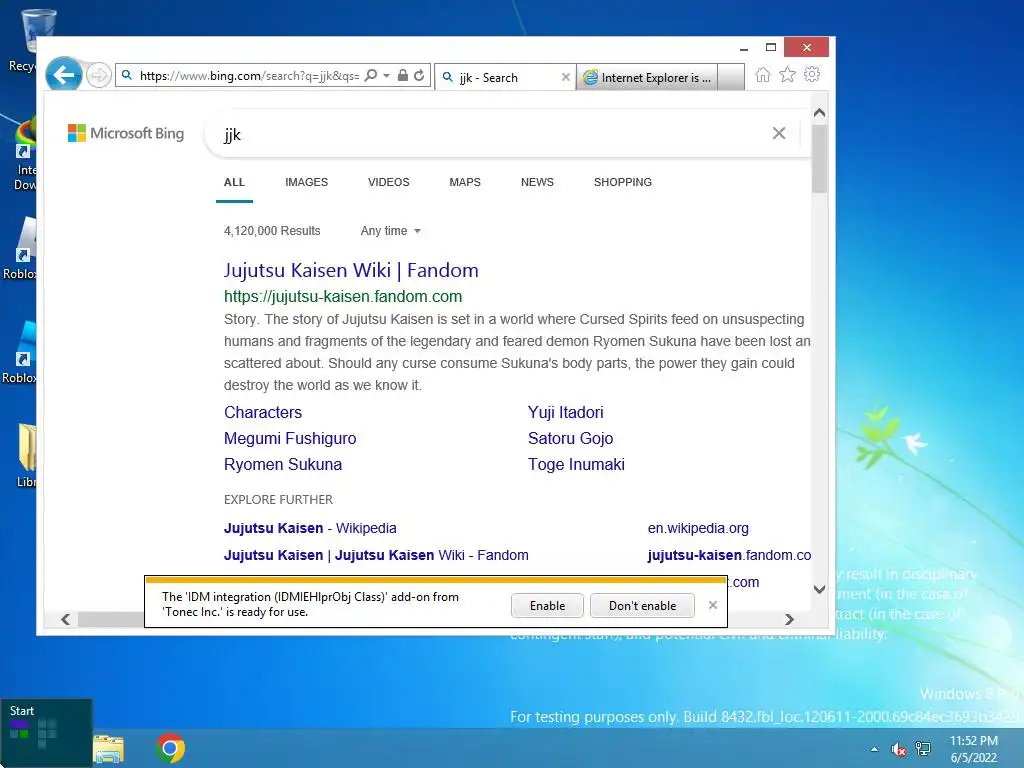This screenshot has height=768, width=1024.
Task: Refresh the page with the reload icon
Action: coord(419,76)
